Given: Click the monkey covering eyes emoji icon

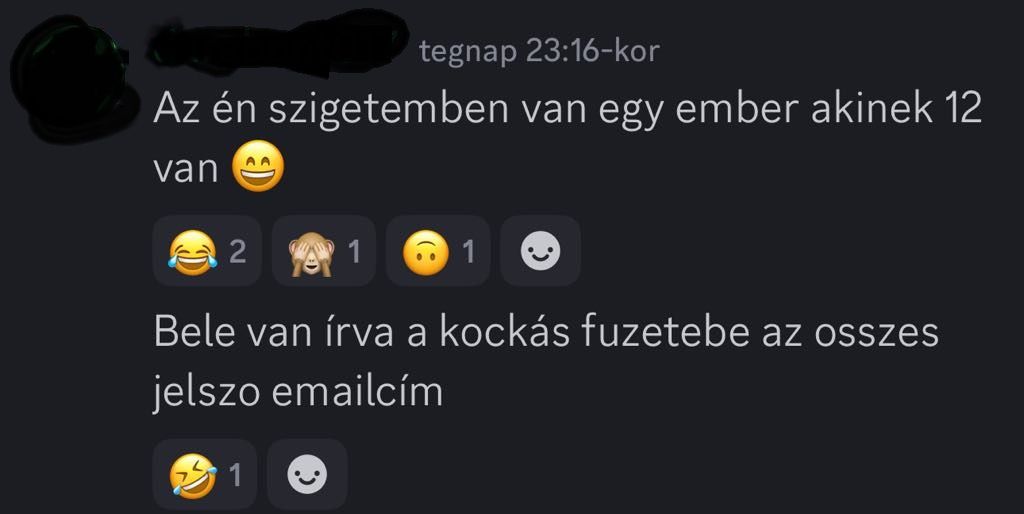Looking at the screenshot, I should pos(312,253).
